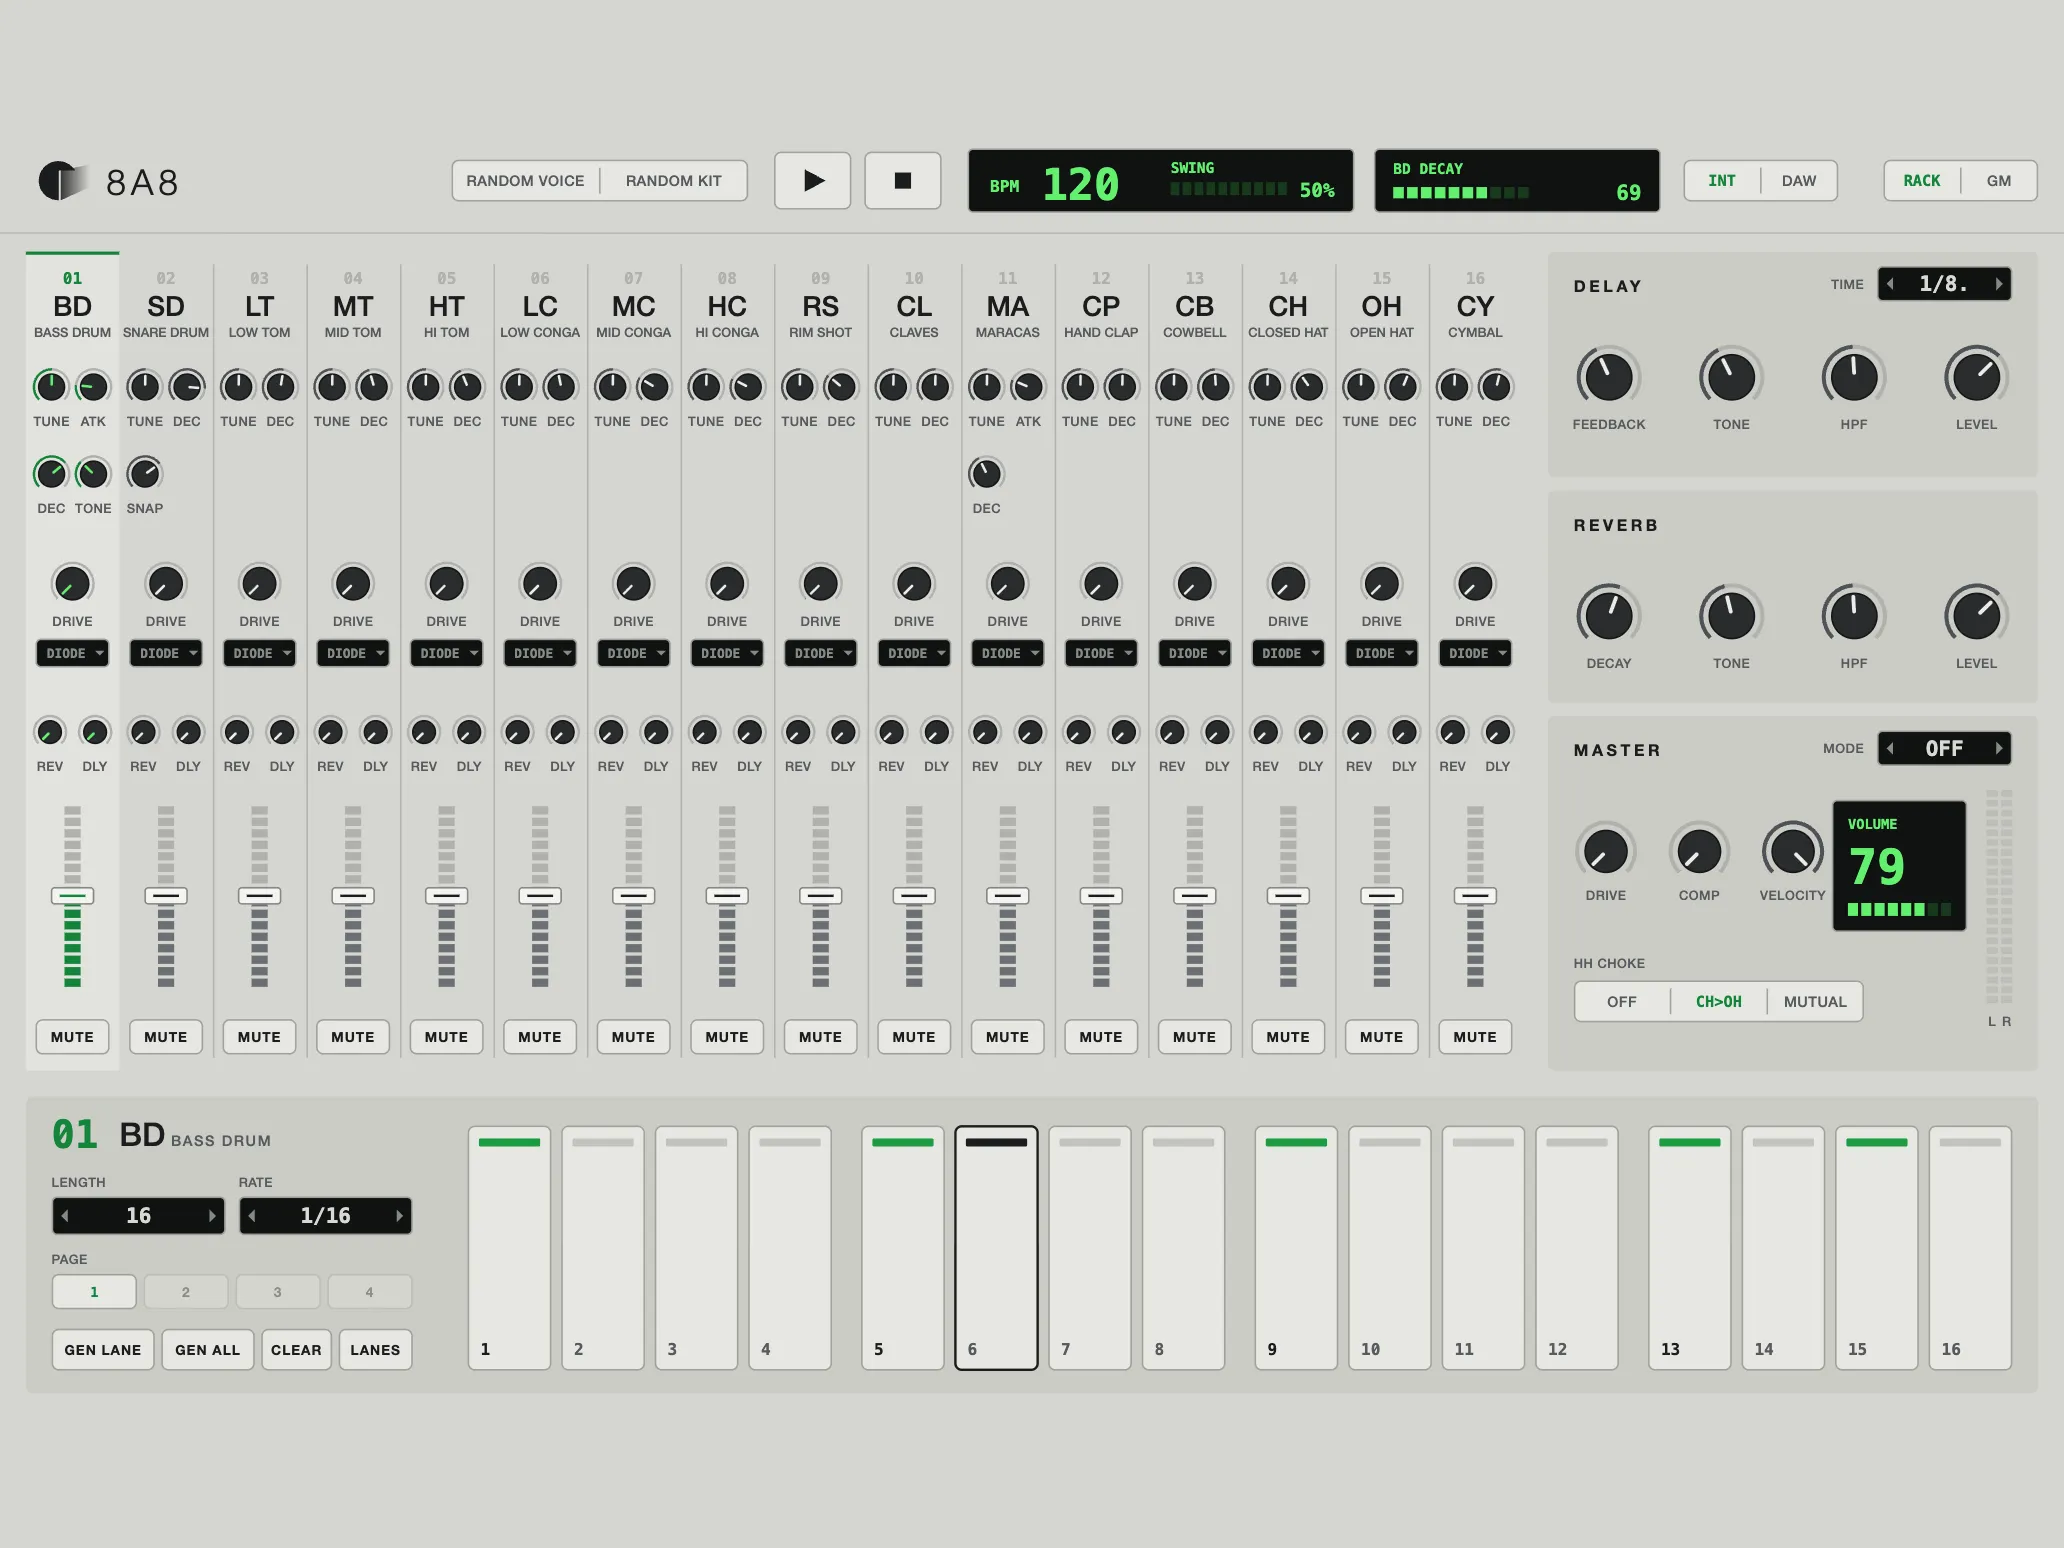Screen dimensions: 2064x1548
Task: Toggle step 13 in the sequencer
Action: pyautogui.click(x=1689, y=1248)
